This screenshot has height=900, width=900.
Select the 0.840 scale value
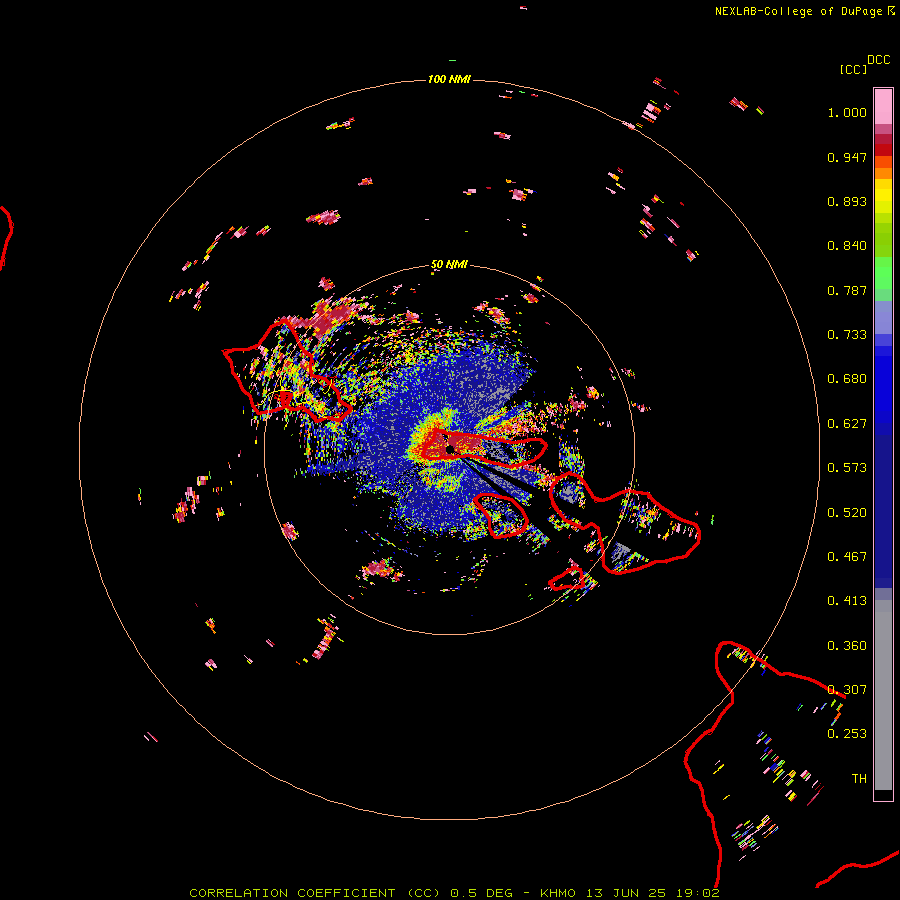(x=847, y=246)
